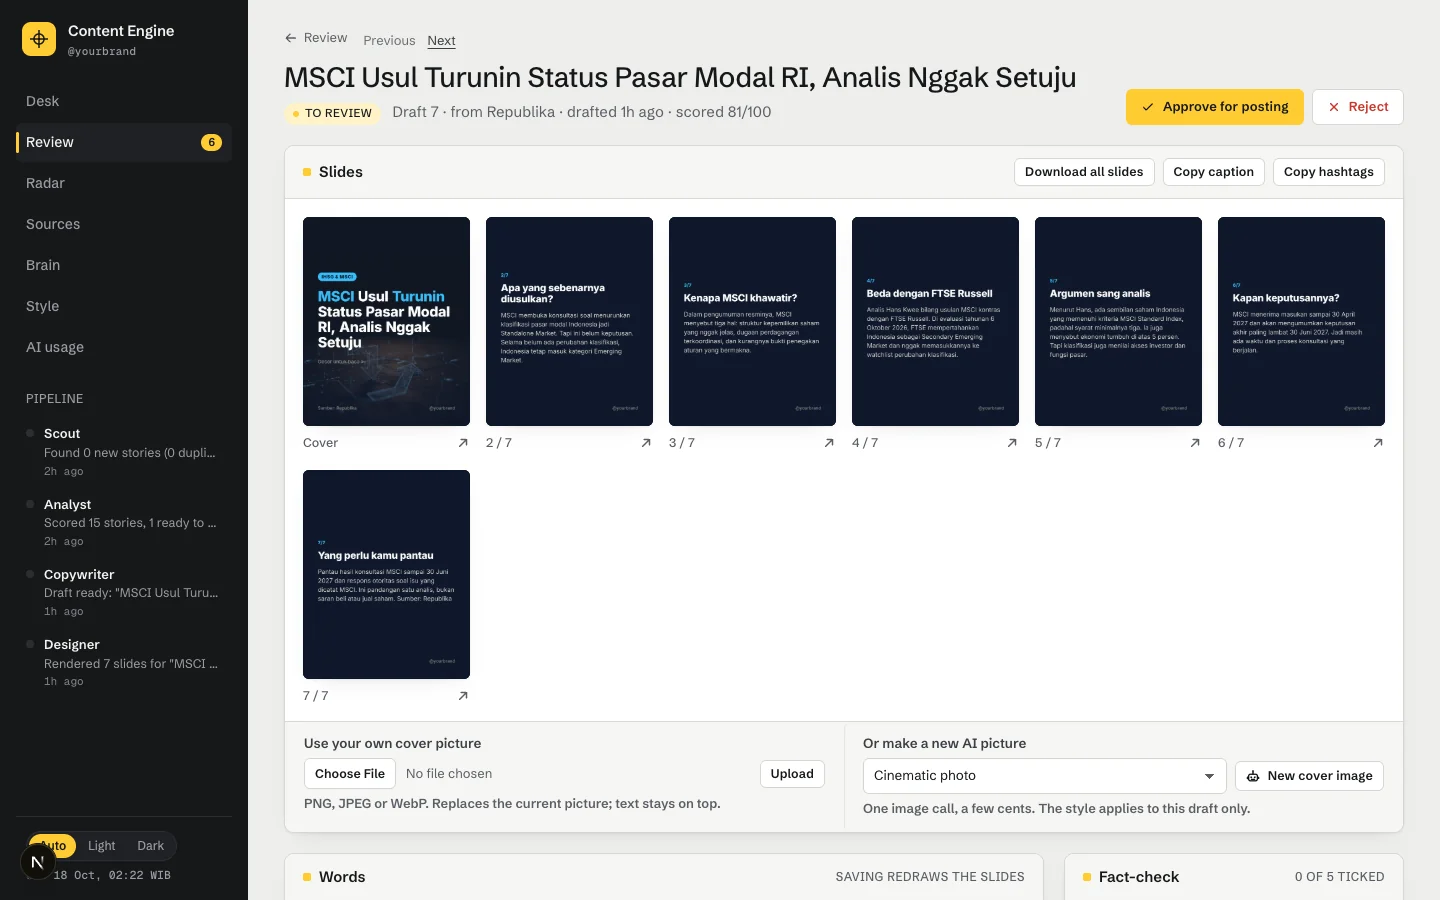Screen dimensions: 1440x900
Task: Open AI usage page
Action: coord(124,347)
